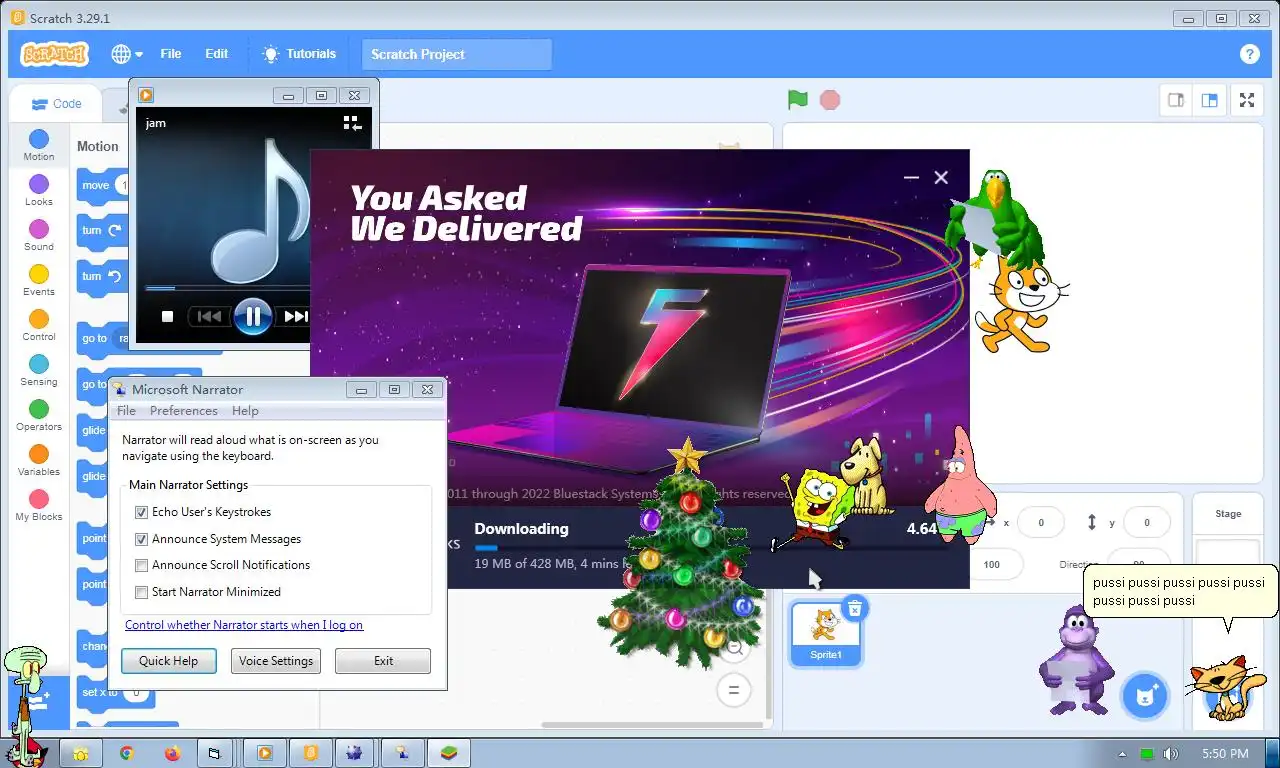
Task: Select the Variables block category
Action: tap(39, 461)
